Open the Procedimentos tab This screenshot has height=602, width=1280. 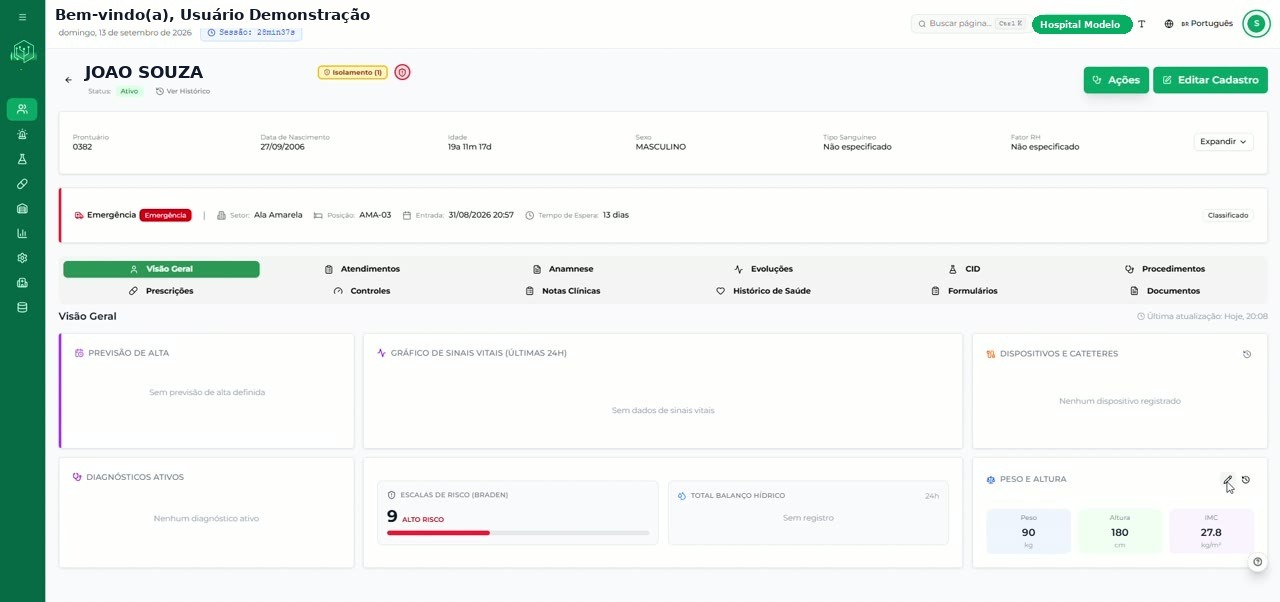(1165, 269)
